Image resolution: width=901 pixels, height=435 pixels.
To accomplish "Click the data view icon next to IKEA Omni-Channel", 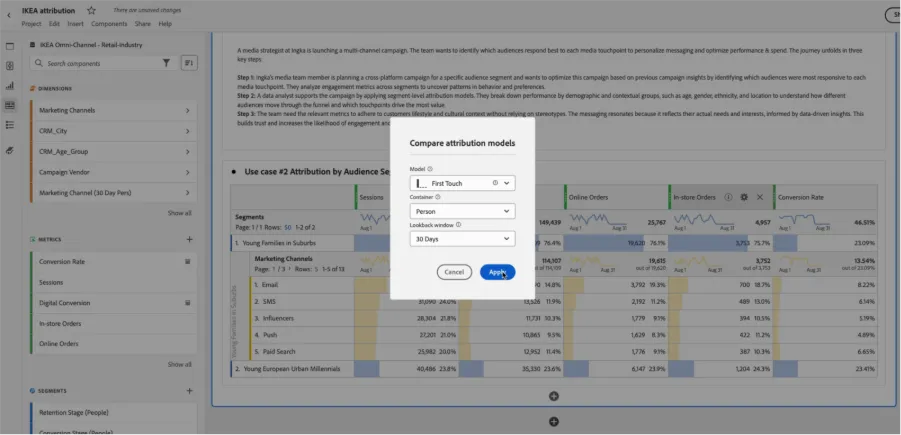I will pos(34,45).
